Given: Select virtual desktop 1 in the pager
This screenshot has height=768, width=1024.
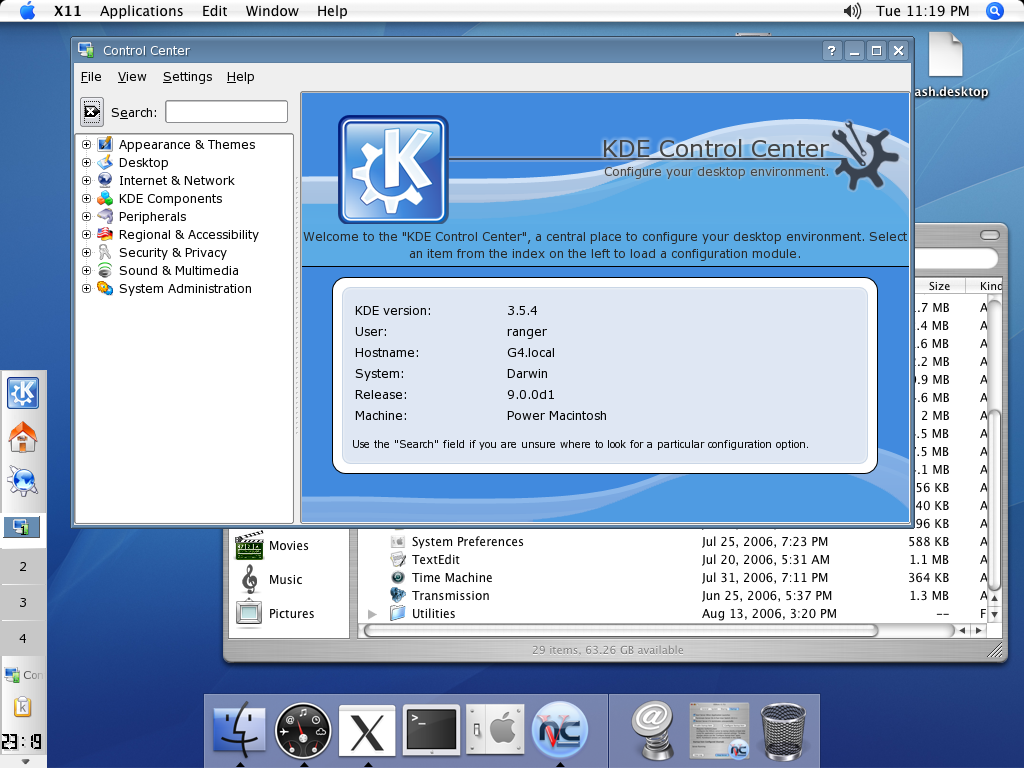Looking at the screenshot, I should (x=22, y=527).
